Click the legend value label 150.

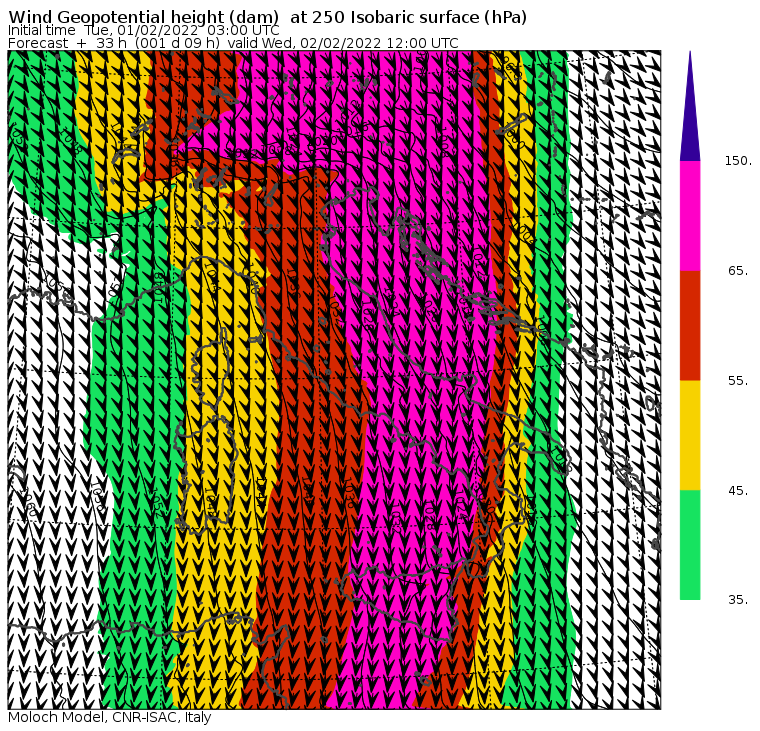click(738, 161)
